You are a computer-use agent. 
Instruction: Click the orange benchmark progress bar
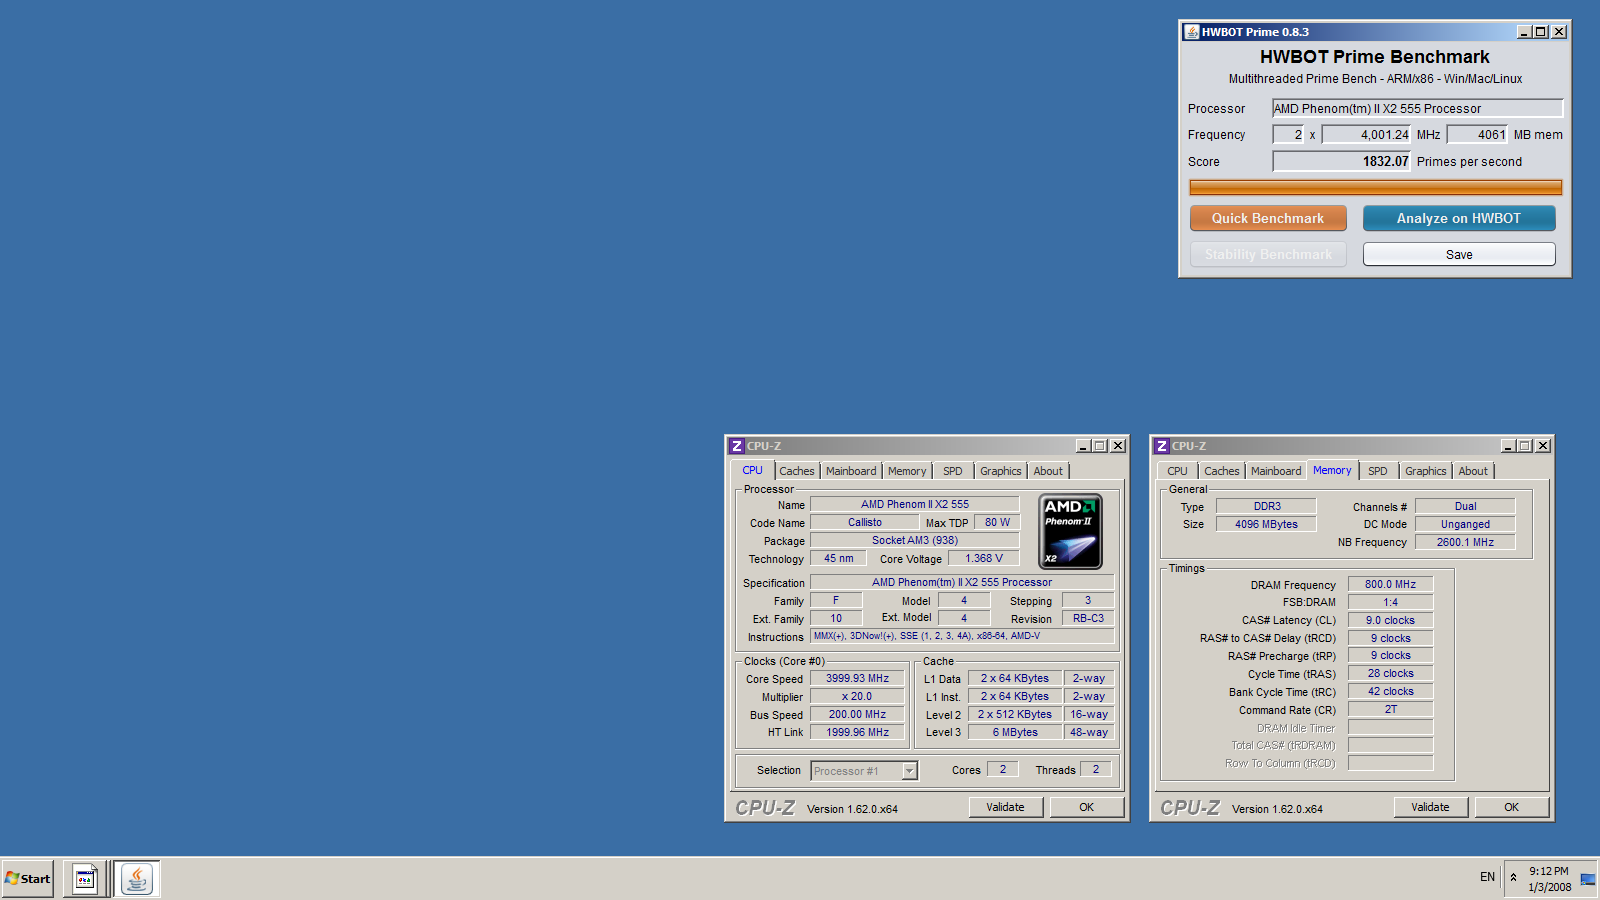click(x=1375, y=187)
